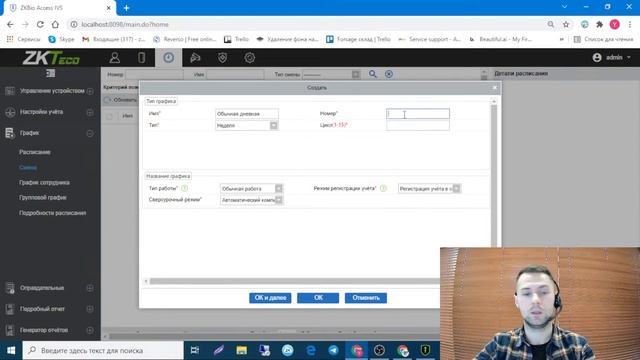
Task: Expand the Настройки учёта sidebar section
Action: pyautogui.click(x=90, y=112)
